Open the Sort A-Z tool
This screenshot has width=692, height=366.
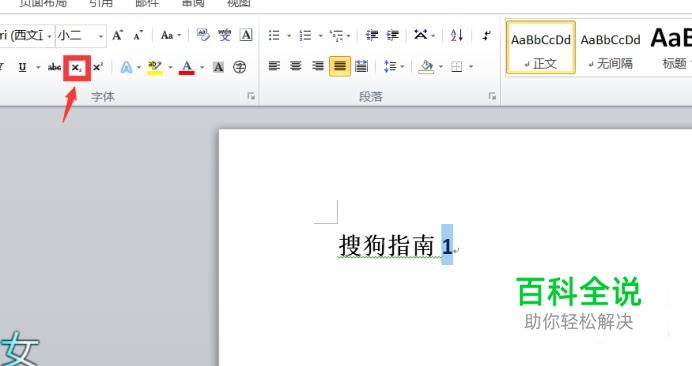pyautogui.click(x=457, y=35)
